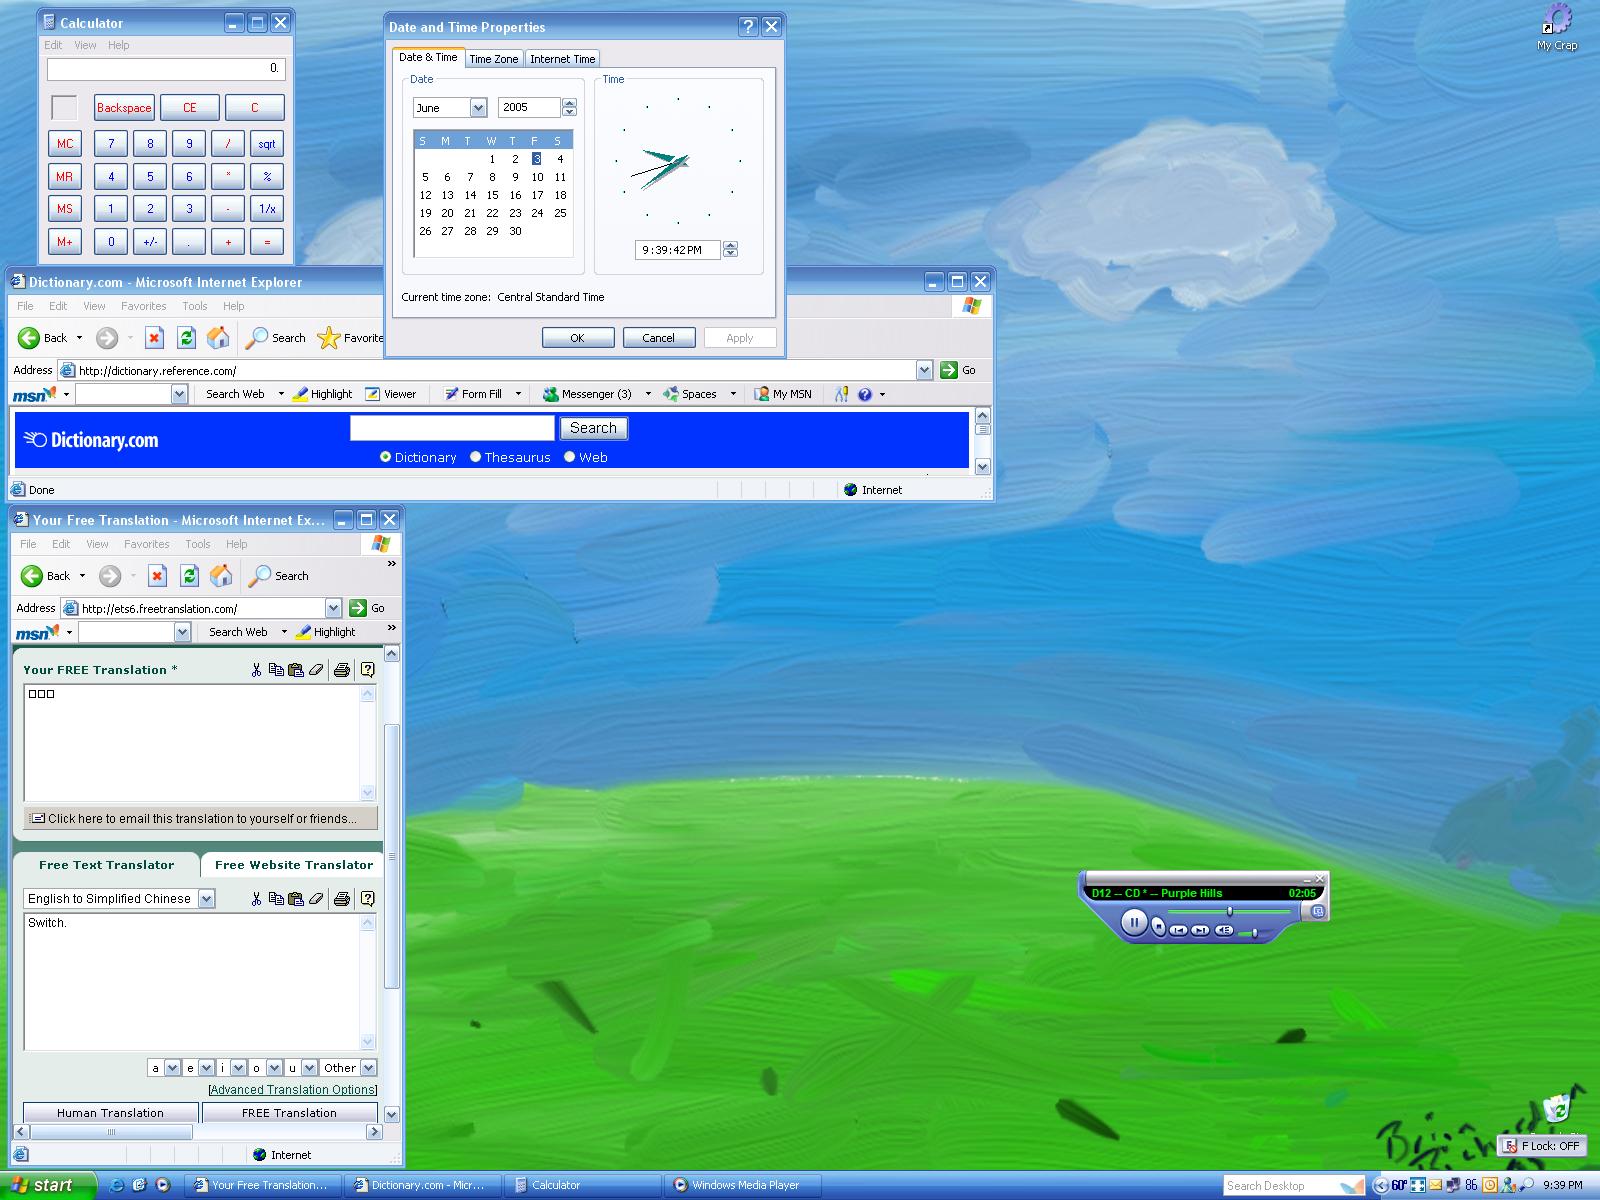Pause playback in the Windows Media Player mini window

(1133, 921)
